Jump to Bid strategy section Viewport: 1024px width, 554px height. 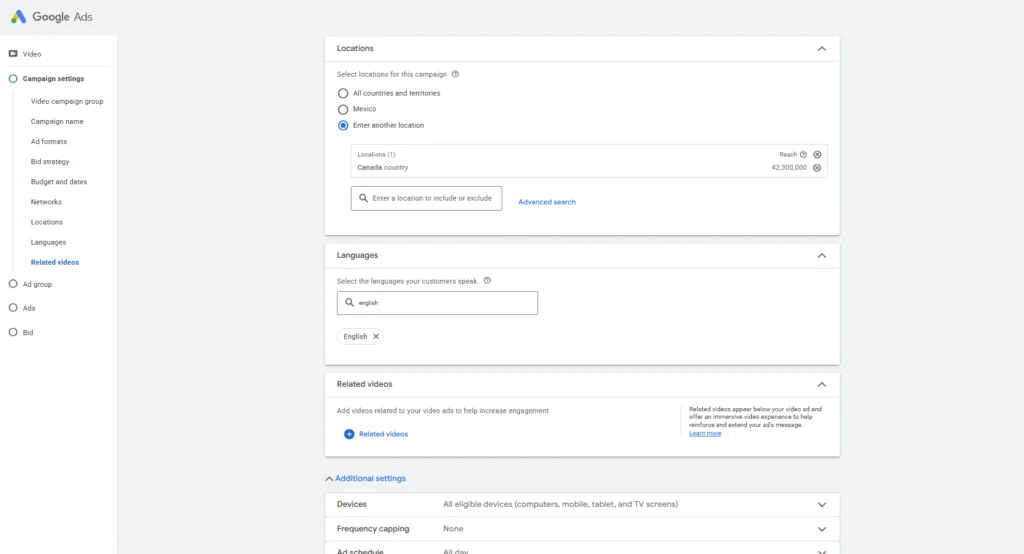pos(50,161)
